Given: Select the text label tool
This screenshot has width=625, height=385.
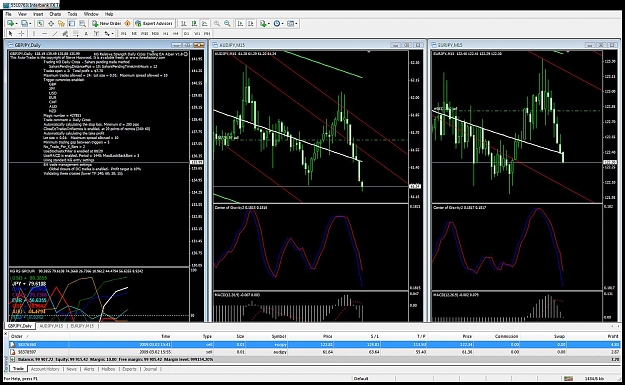Looking at the screenshot, I should click(x=96, y=33).
